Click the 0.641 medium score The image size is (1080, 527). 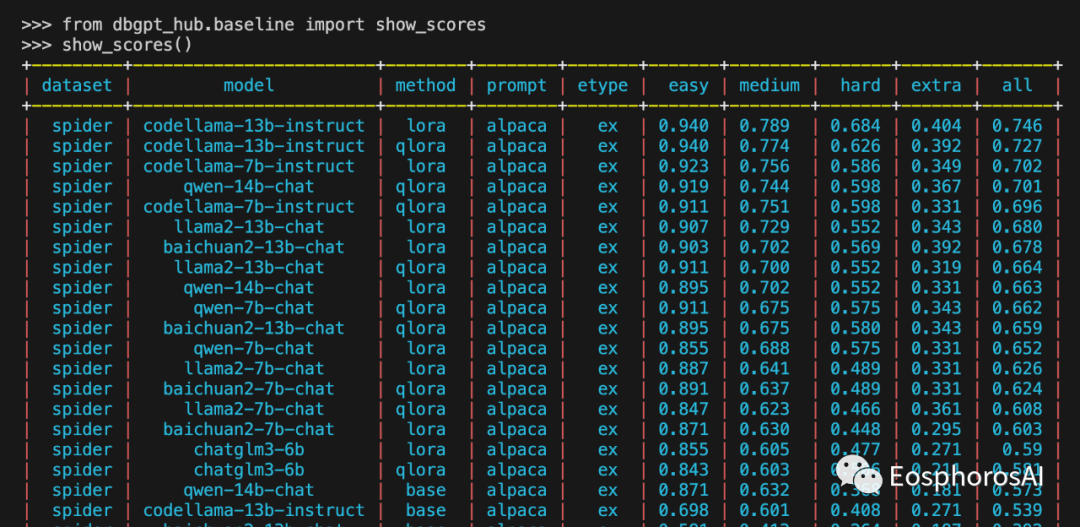[765, 369]
